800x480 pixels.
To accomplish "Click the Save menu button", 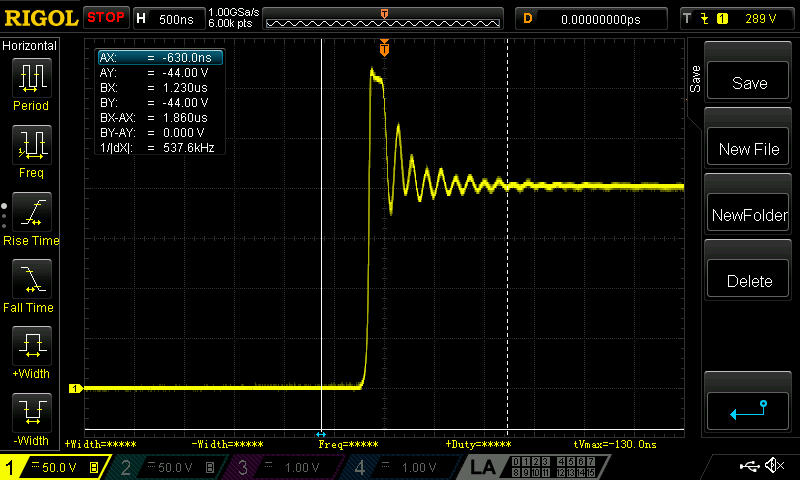I will pos(748,82).
